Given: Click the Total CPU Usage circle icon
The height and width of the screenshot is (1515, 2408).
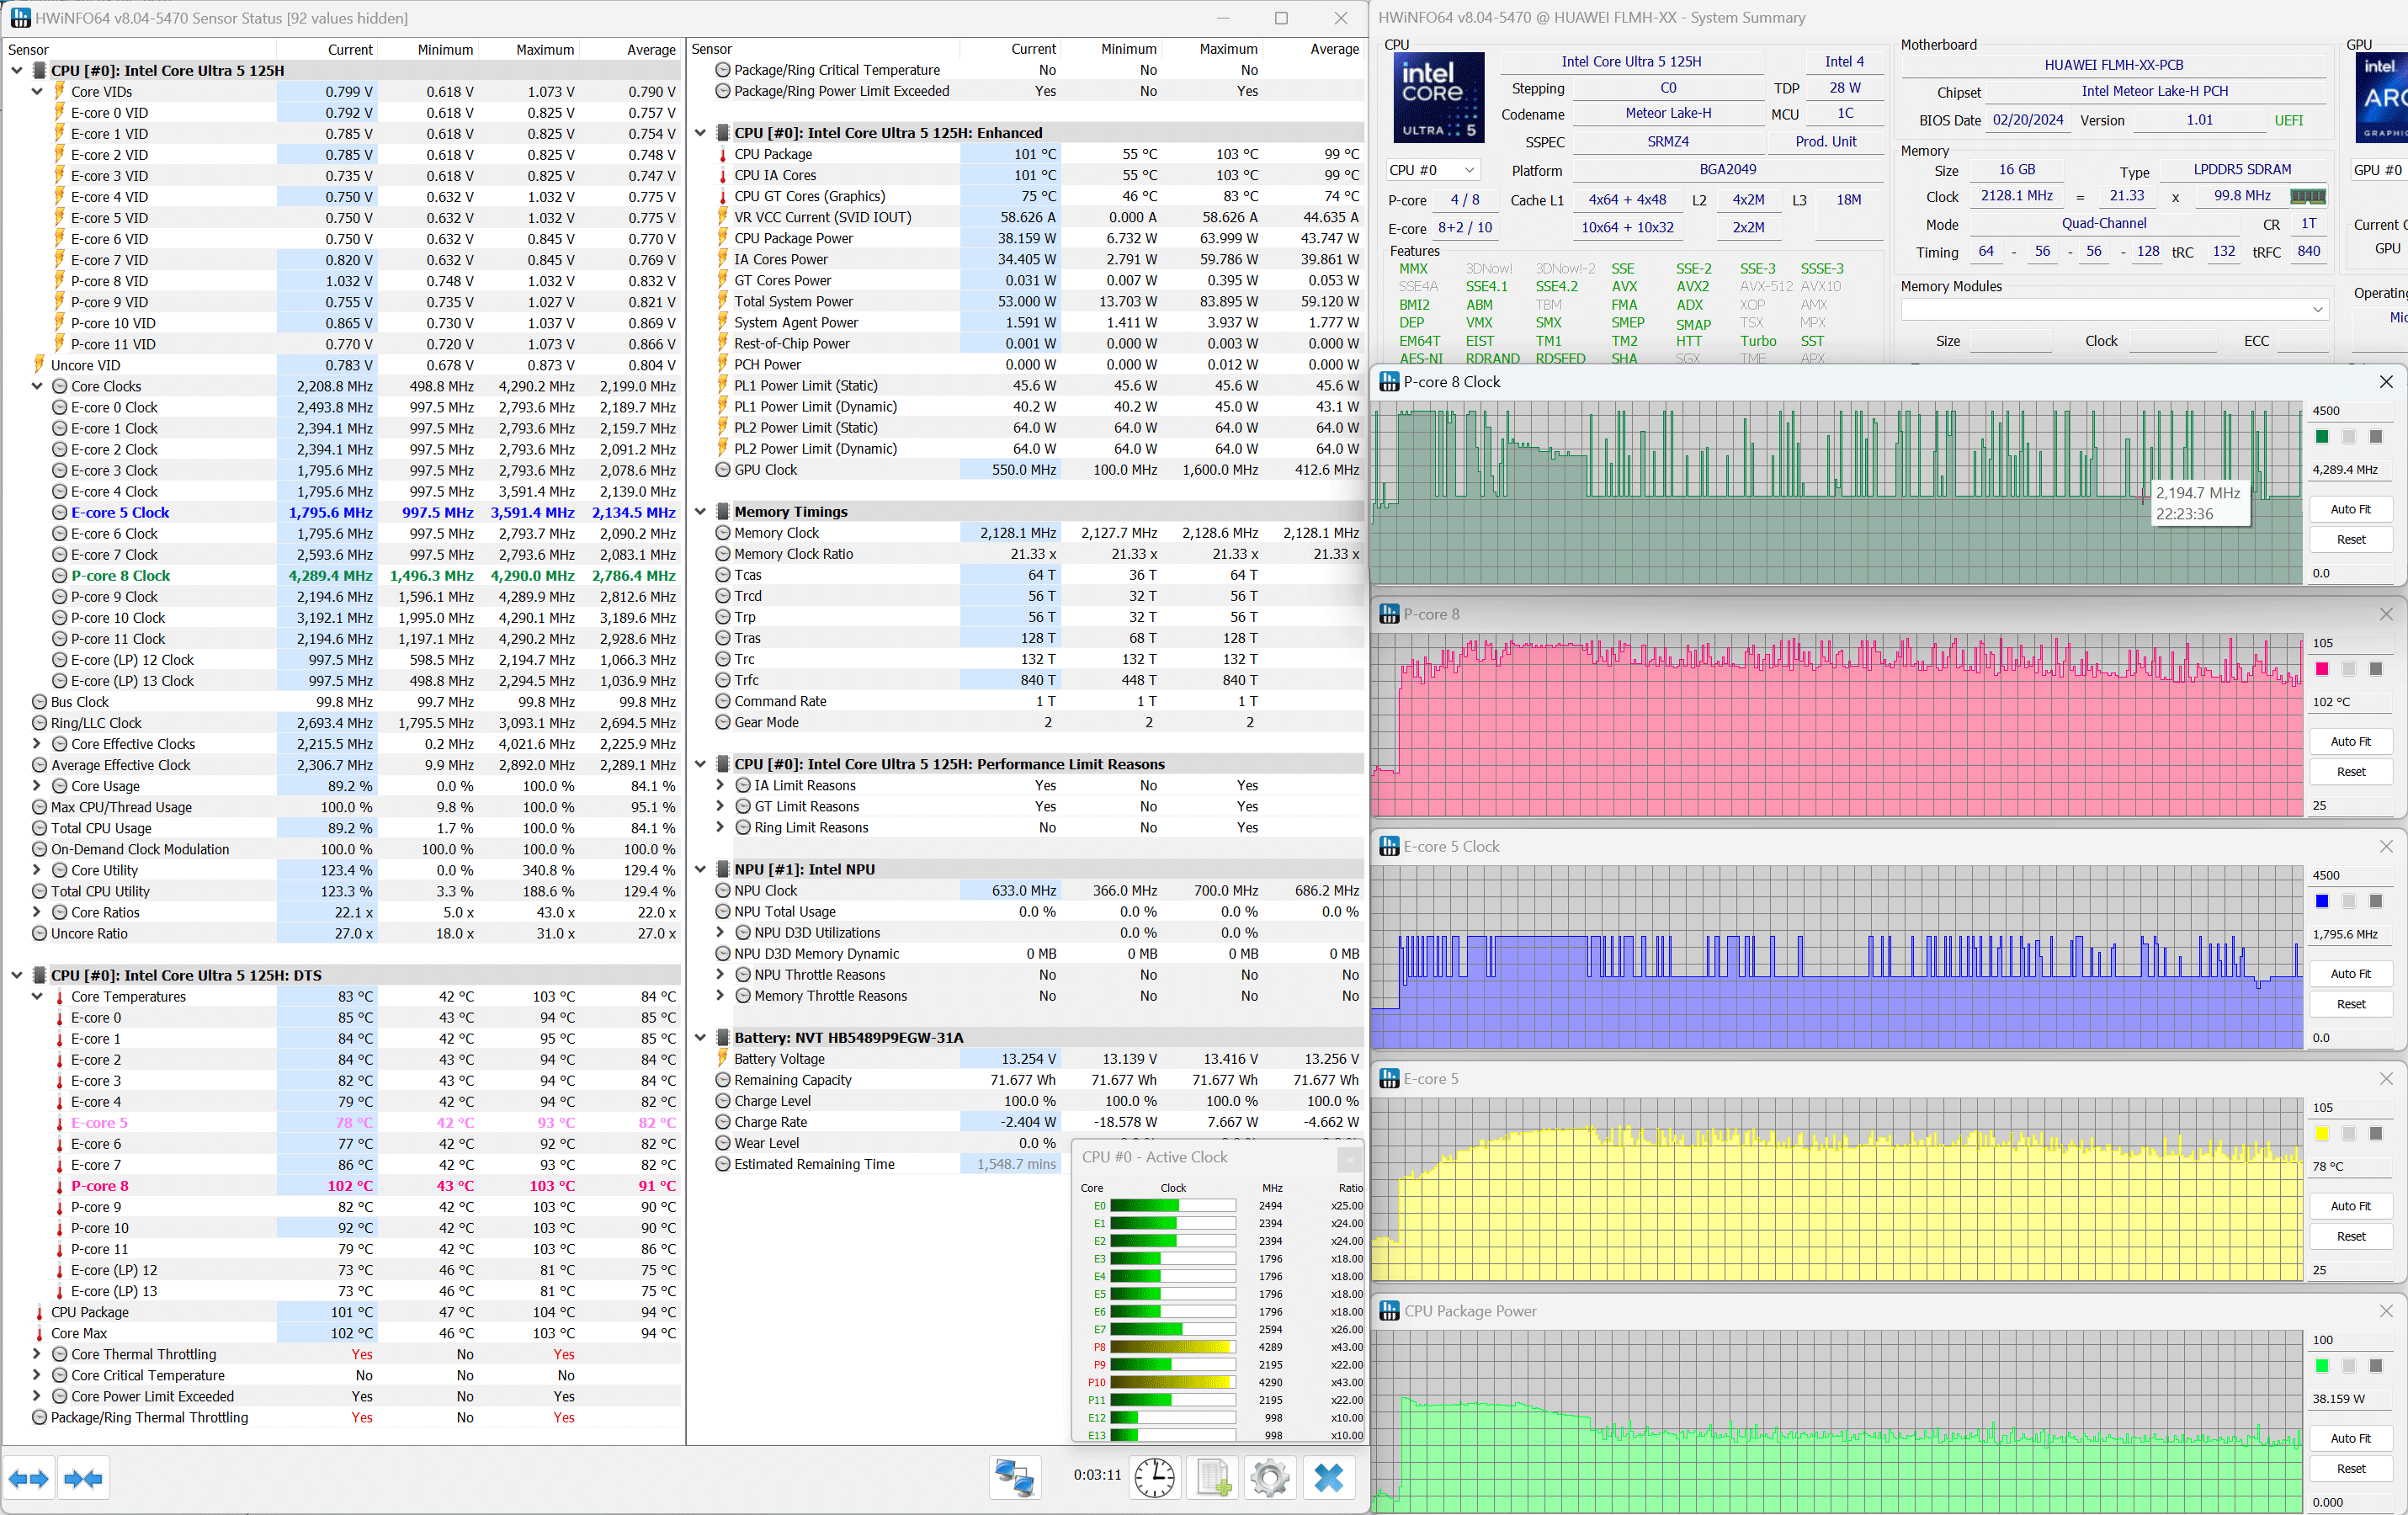Looking at the screenshot, I should tap(39, 828).
